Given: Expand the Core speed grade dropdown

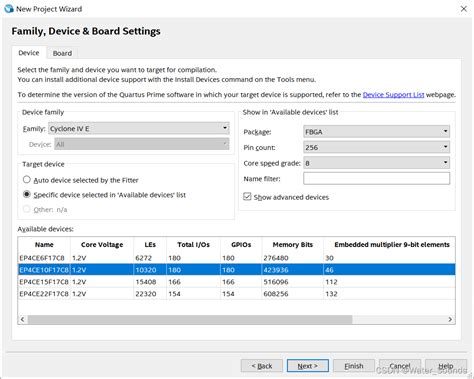Looking at the screenshot, I should 376,163.
